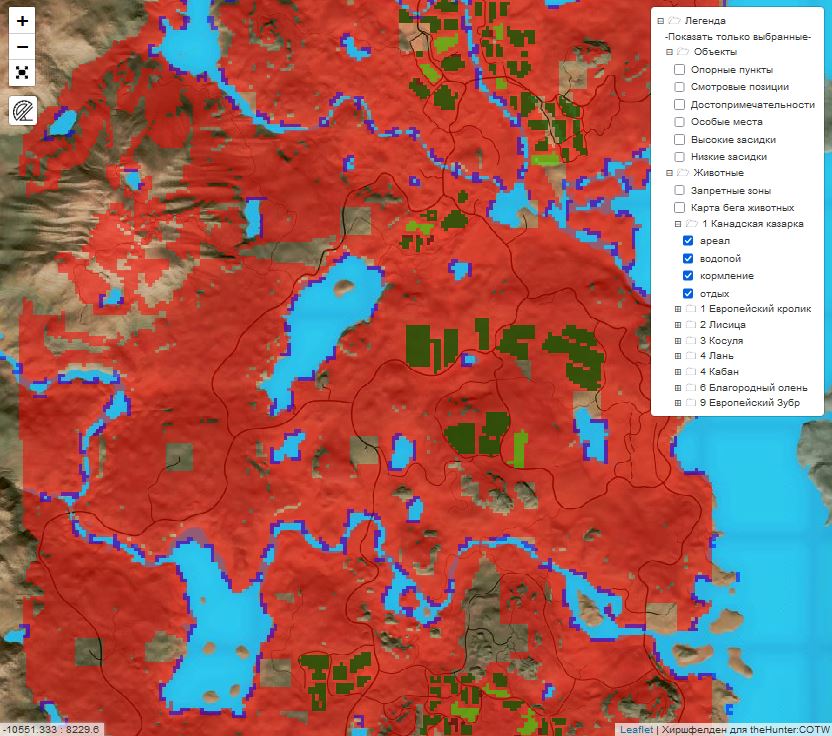Collapse the Объекты group
832x736 pixels.
(x=669, y=52)
